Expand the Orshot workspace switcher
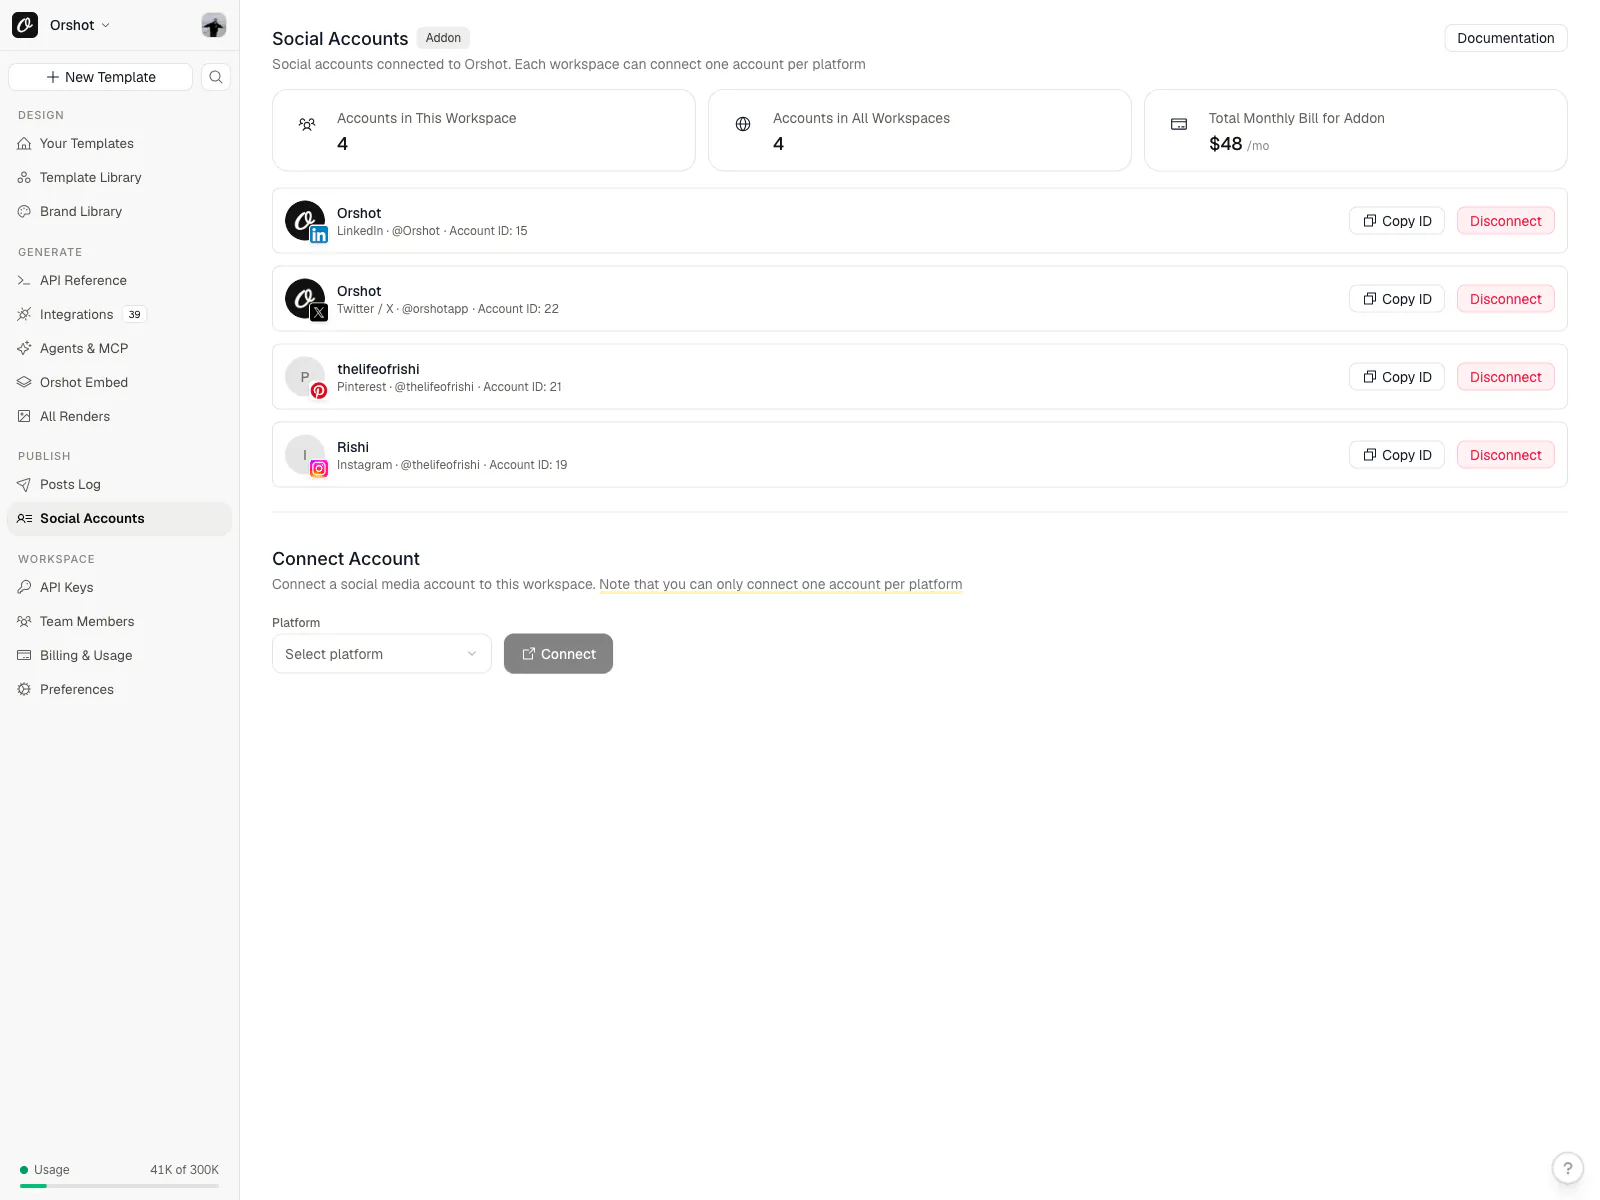Screen dimensions: 1600x1200 click(x=80, y=25)
